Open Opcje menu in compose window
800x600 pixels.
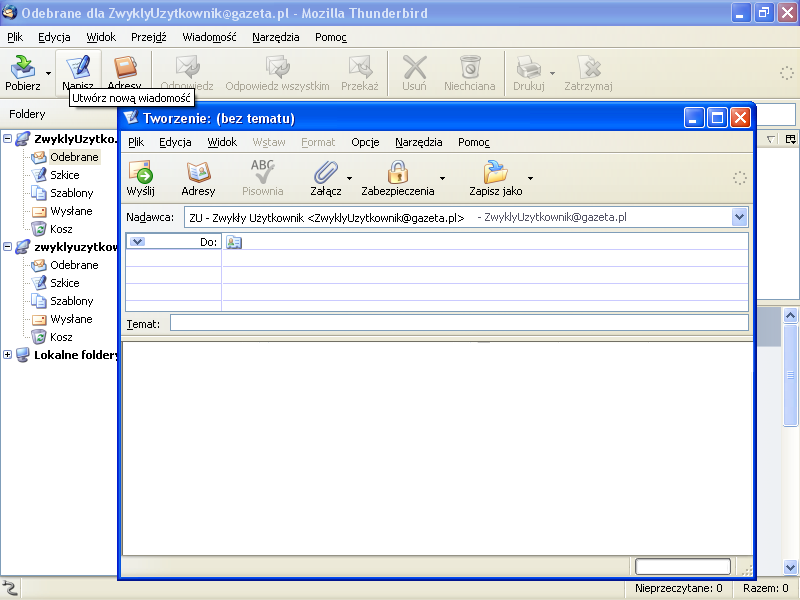point(365,142)
